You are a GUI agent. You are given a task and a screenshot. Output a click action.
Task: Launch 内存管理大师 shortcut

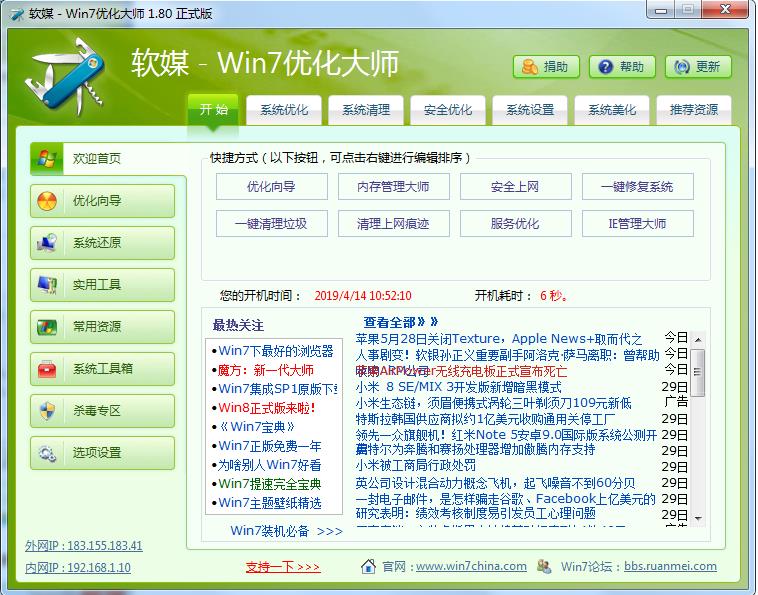tap(394, 187)
